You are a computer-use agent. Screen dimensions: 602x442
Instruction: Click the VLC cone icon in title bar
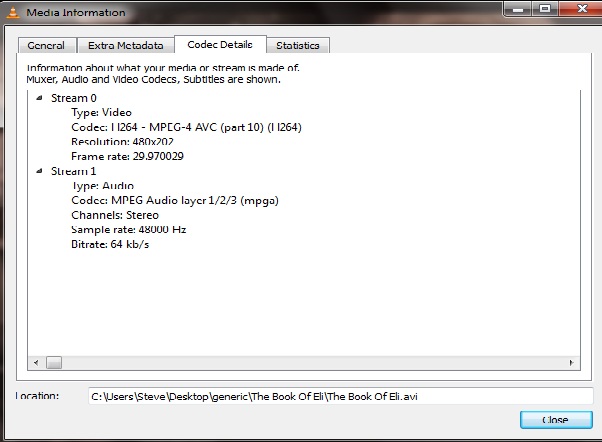tap(13, 12)
